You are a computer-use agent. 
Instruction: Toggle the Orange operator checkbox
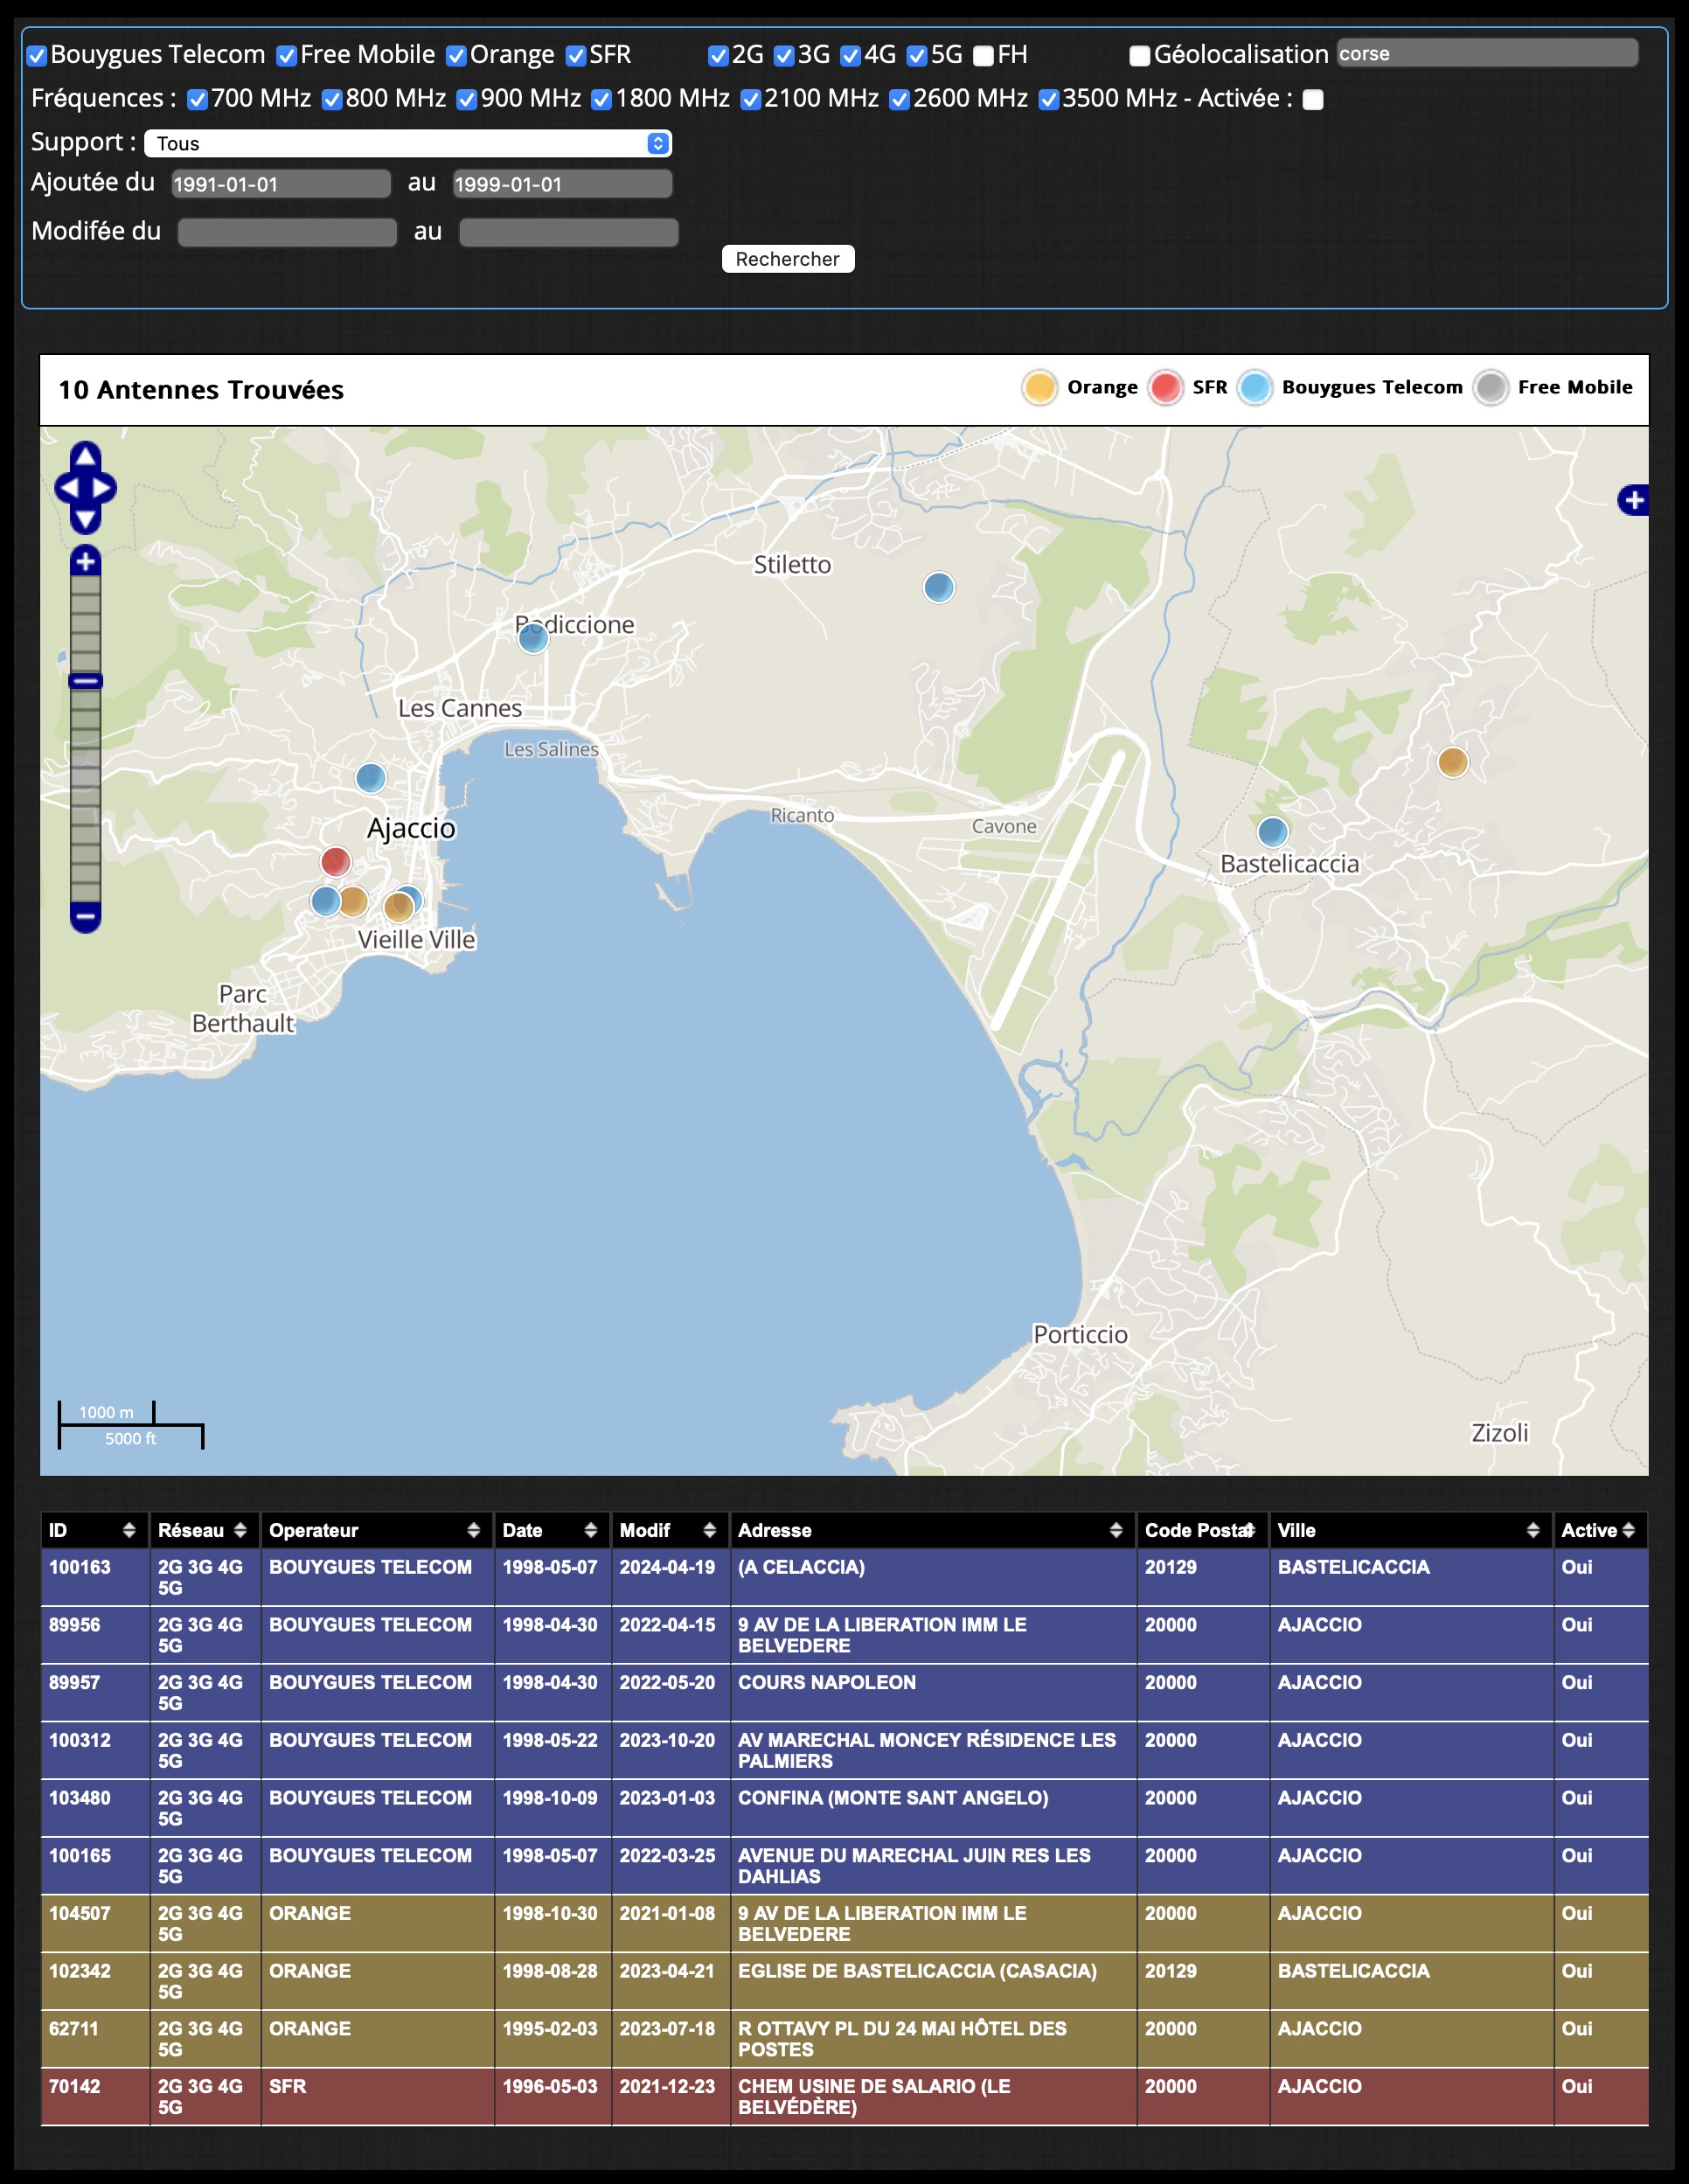click(x=456, y=56)
